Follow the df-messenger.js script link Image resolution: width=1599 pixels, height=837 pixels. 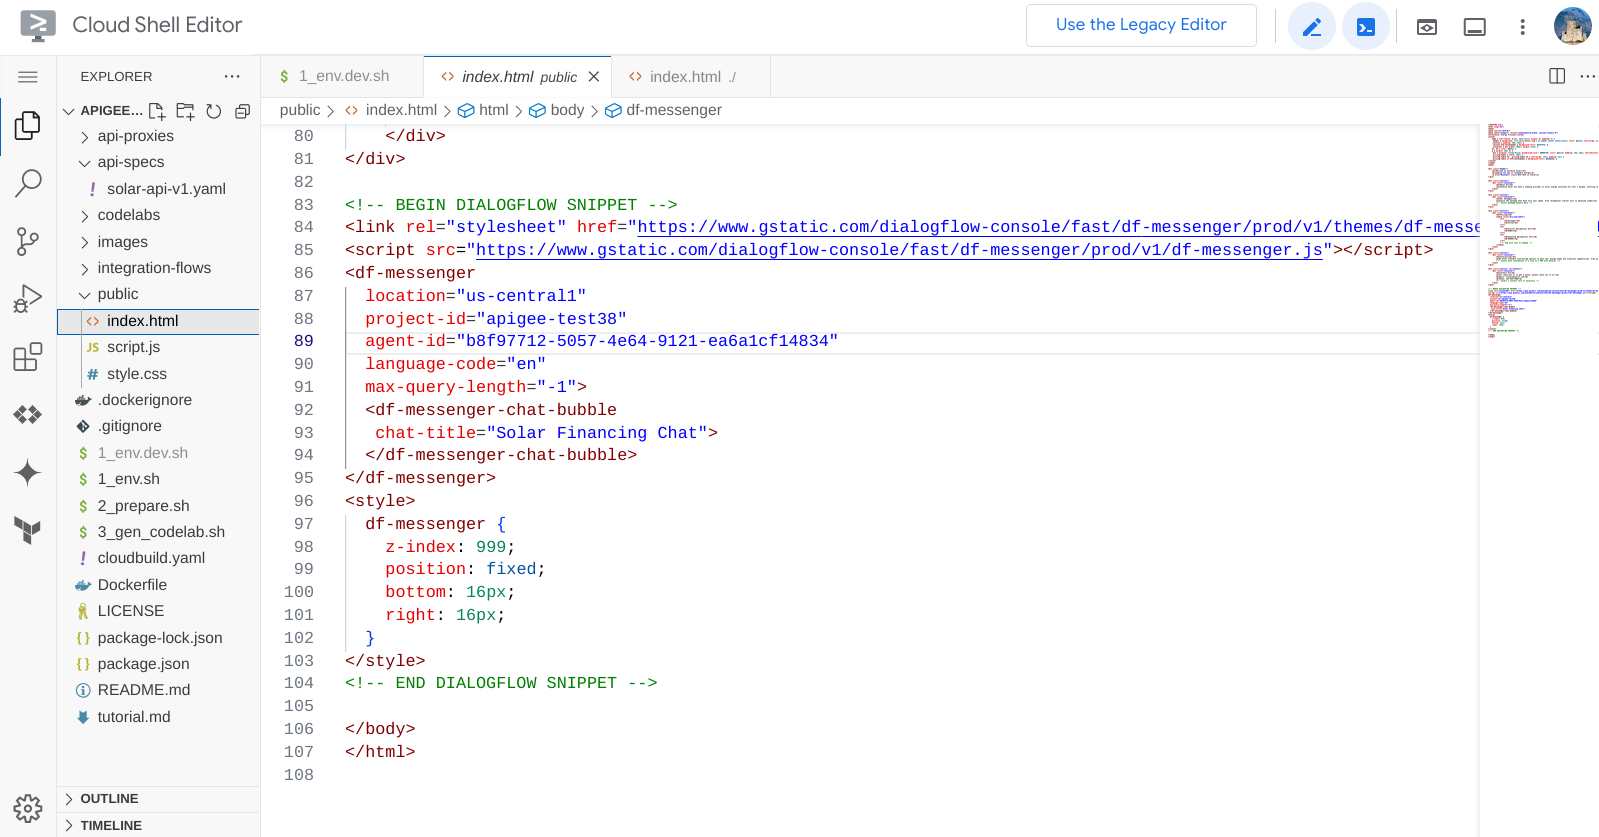coord(899,250)
